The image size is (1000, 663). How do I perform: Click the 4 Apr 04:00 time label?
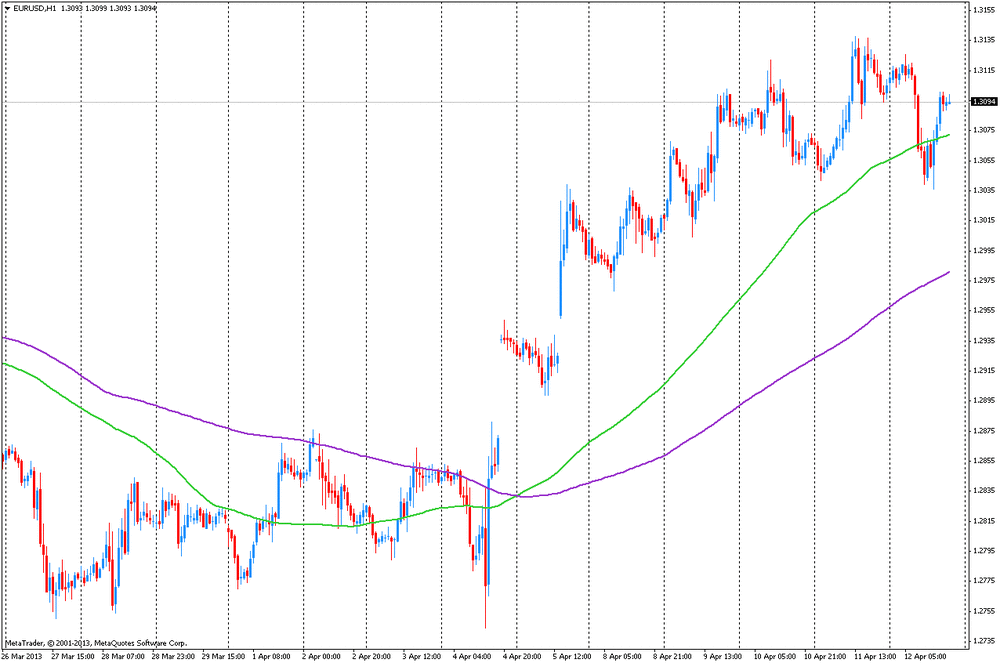tap(472, 656)
